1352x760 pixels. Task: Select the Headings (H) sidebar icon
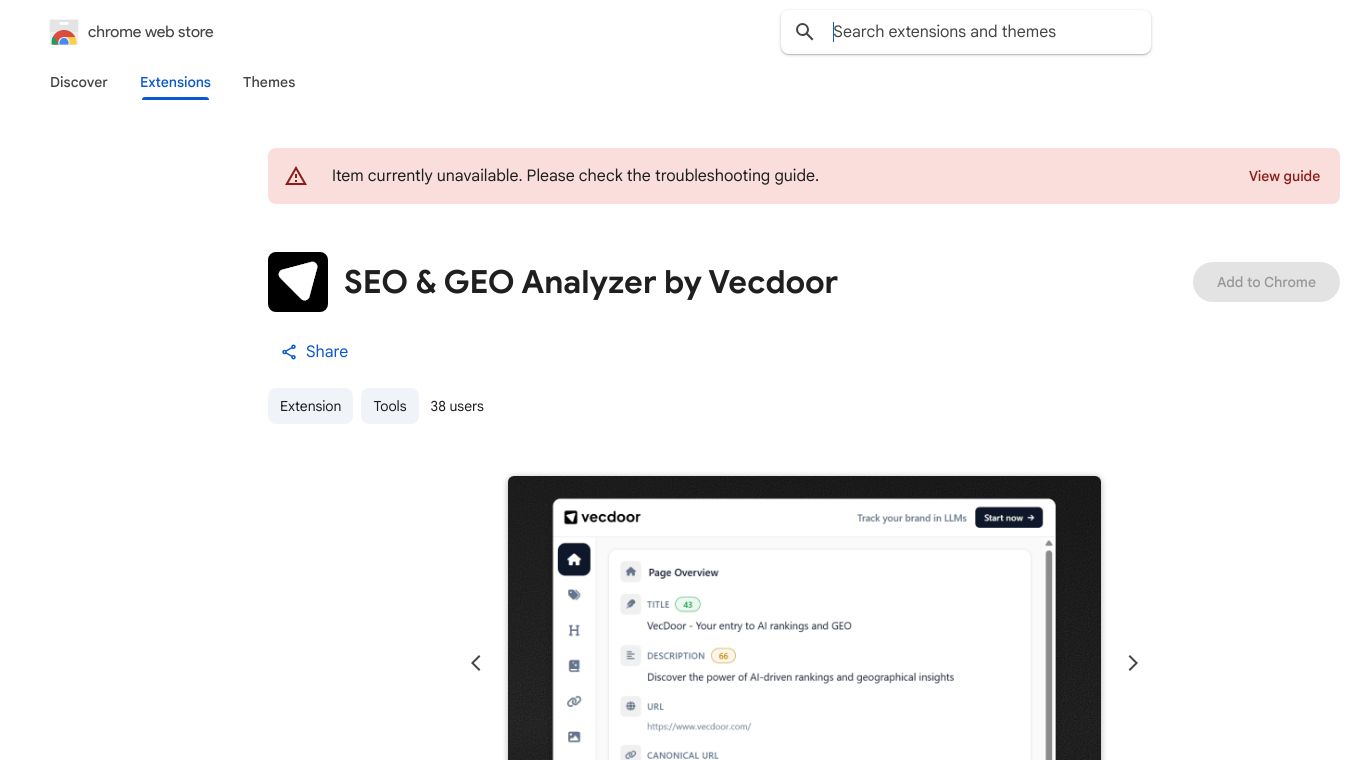pyautogui.click(x=574, y=630)
